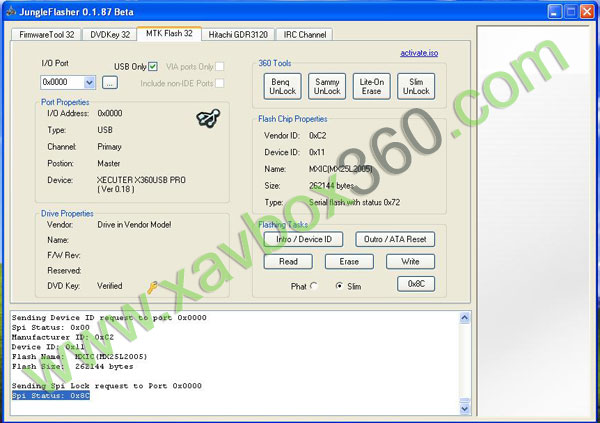Image resolution: width=600 pixels, height=423 pixels.
Task: Click the USB connection icon in Port Properties
Action: tap(209, 118)
